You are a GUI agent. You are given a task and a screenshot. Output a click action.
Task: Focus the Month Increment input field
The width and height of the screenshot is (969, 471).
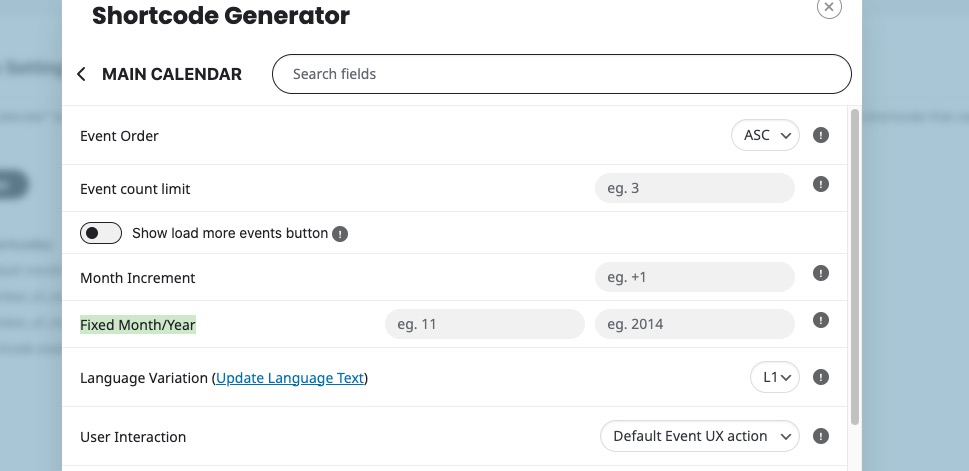click(x=694, y=277)
